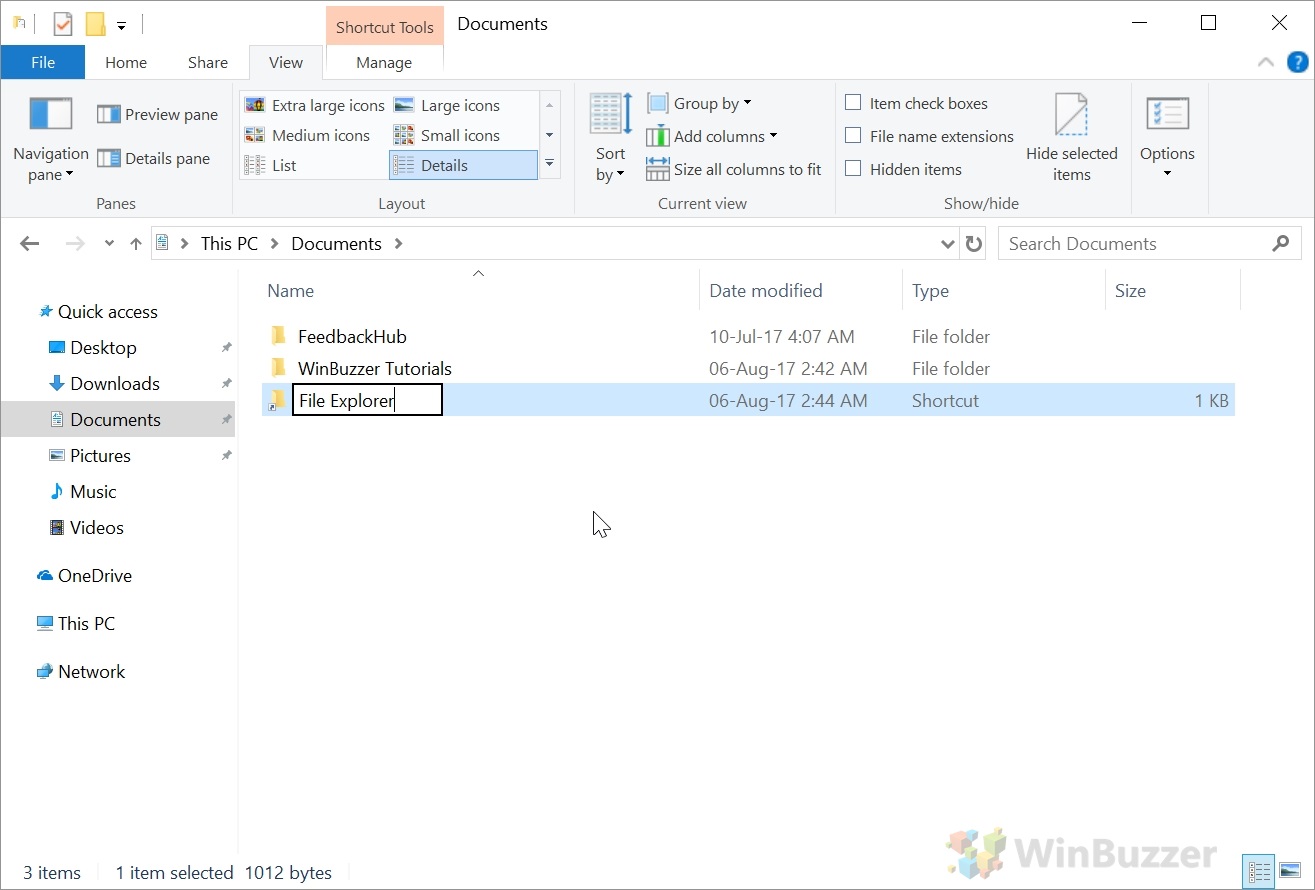
Task: Switch to the Home ribbon tab
Action: click(125, 62)
